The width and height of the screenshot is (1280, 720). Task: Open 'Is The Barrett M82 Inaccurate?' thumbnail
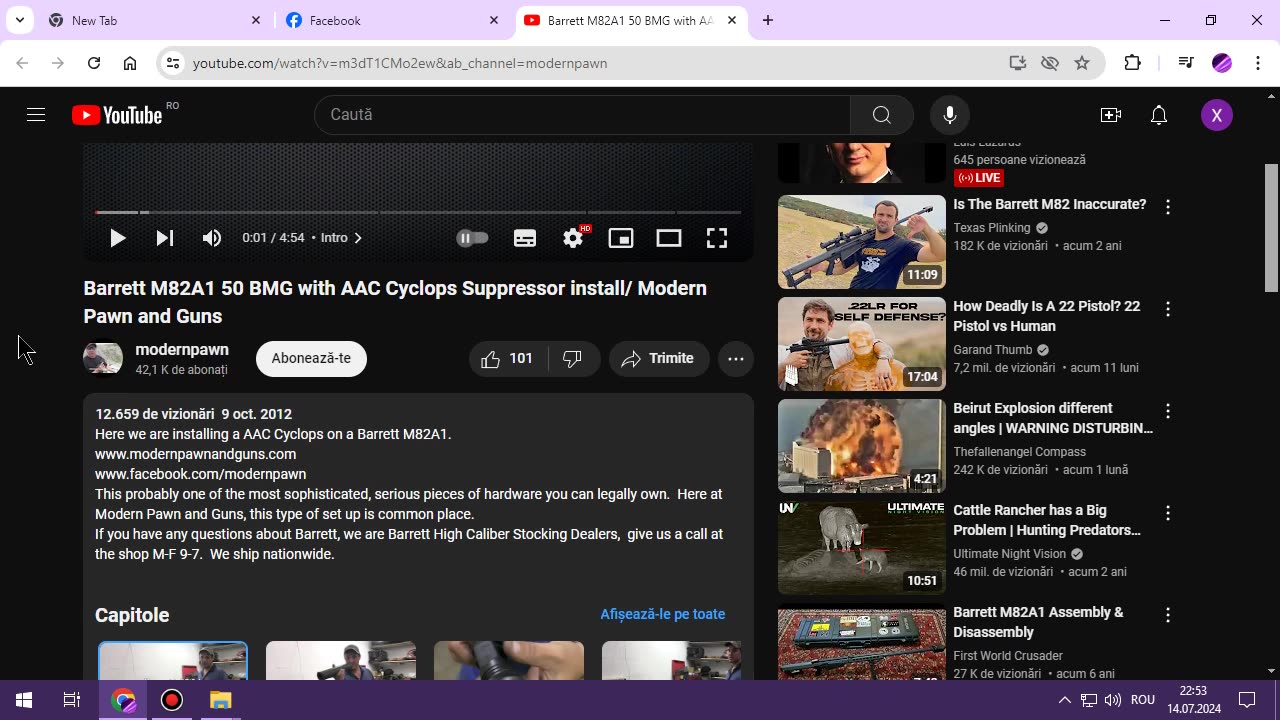862,242
